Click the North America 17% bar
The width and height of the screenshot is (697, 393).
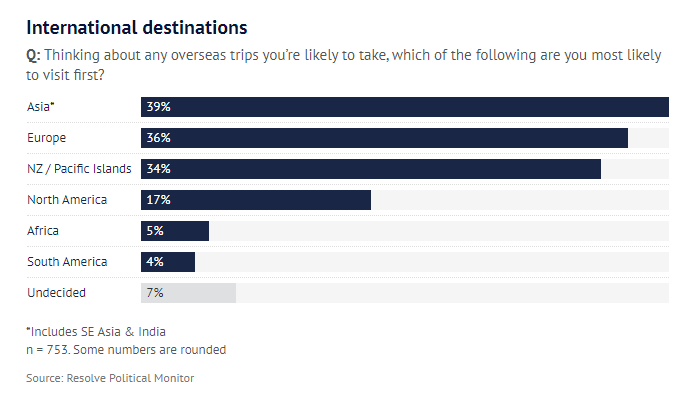click(x=256, y=200)
